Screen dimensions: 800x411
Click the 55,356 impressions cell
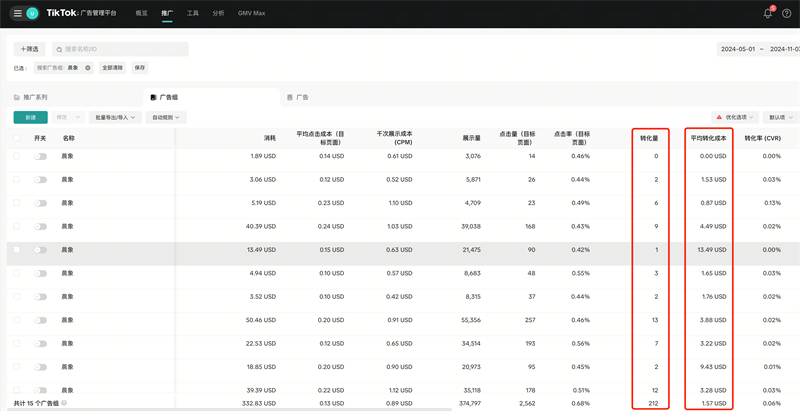(x=471, y=320)
